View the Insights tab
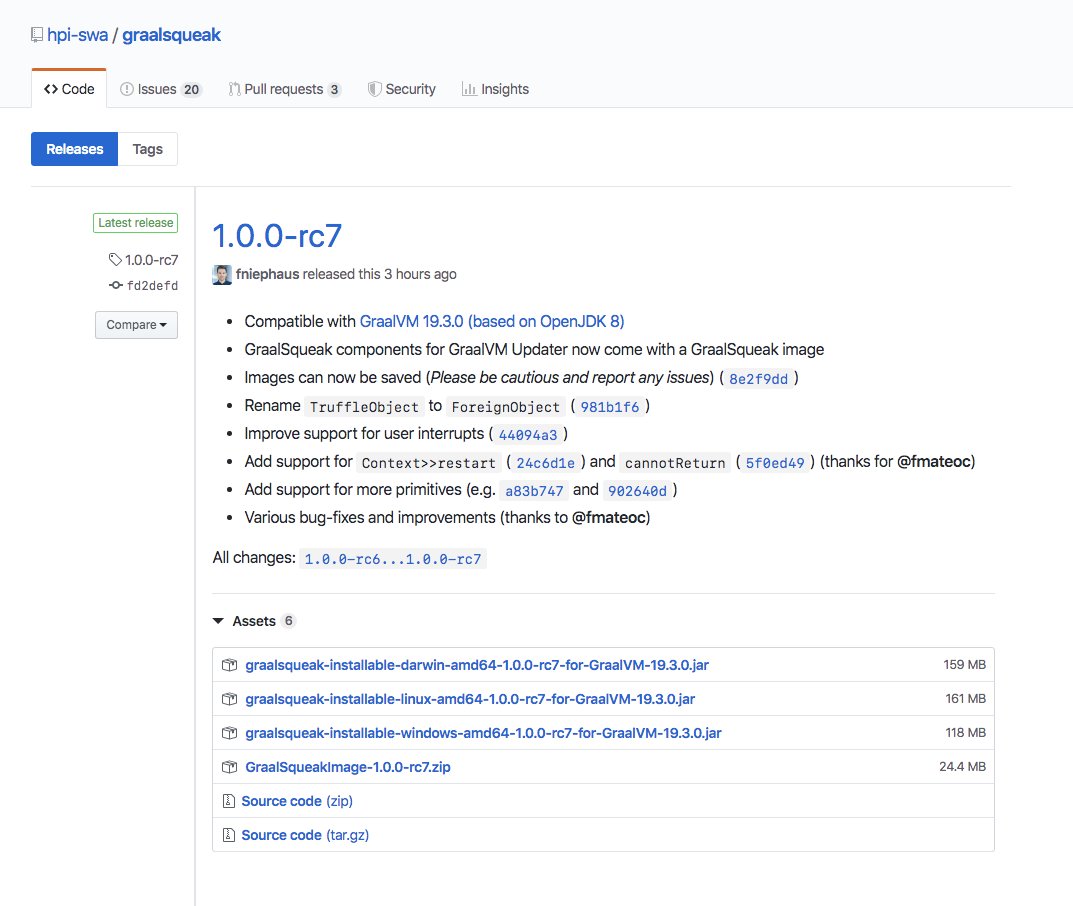The width and height of the screenshot is (1073, 906). [495, 89]
